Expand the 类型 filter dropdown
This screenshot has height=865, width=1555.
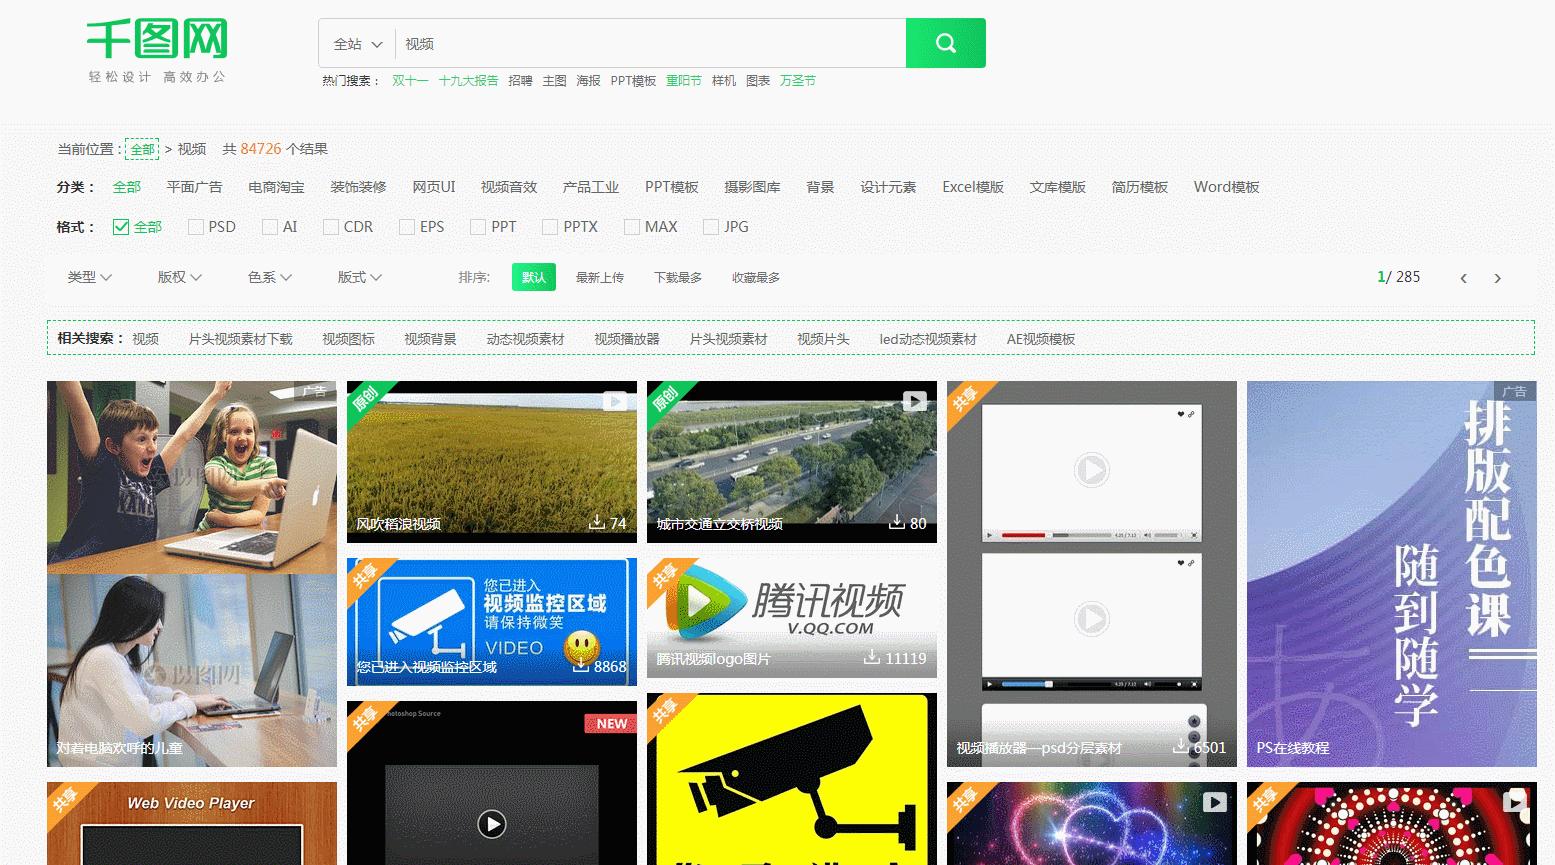pos(89,277)
